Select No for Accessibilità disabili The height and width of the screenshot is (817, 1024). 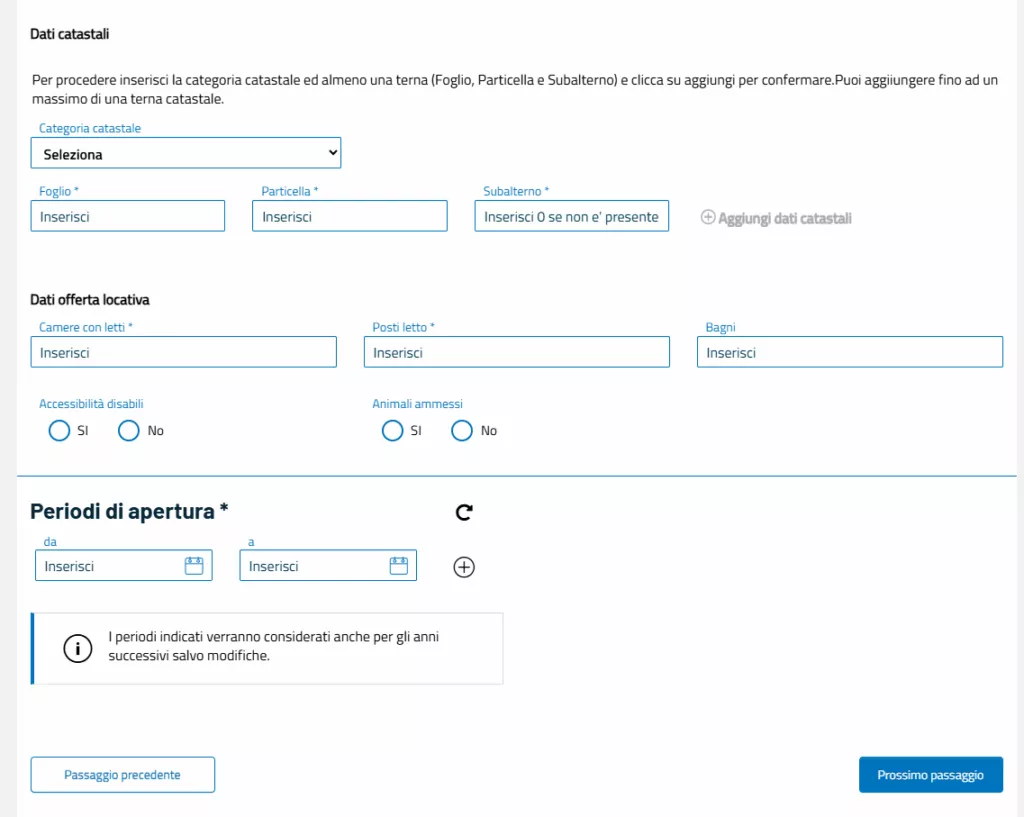click(x=129, y=431)
